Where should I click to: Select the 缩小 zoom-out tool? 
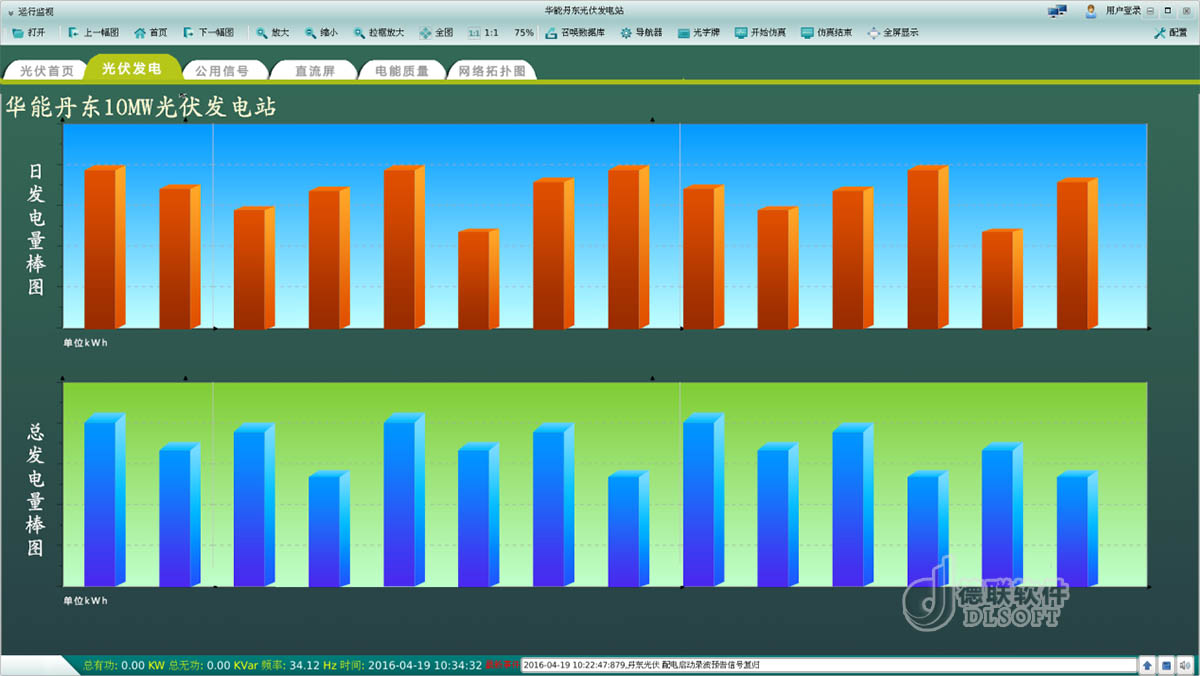[x=320, y=32]
